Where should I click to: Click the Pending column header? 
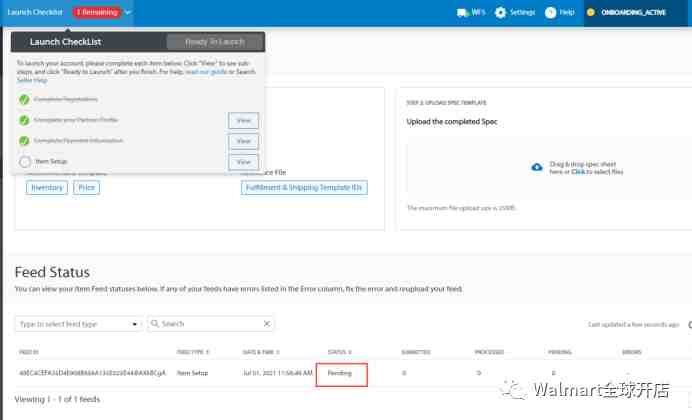tap(560, 352)
